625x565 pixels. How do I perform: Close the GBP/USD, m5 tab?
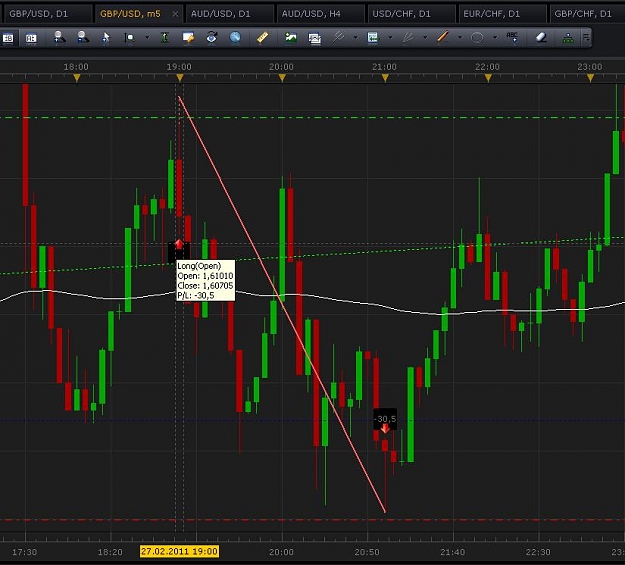pos(175,14)
